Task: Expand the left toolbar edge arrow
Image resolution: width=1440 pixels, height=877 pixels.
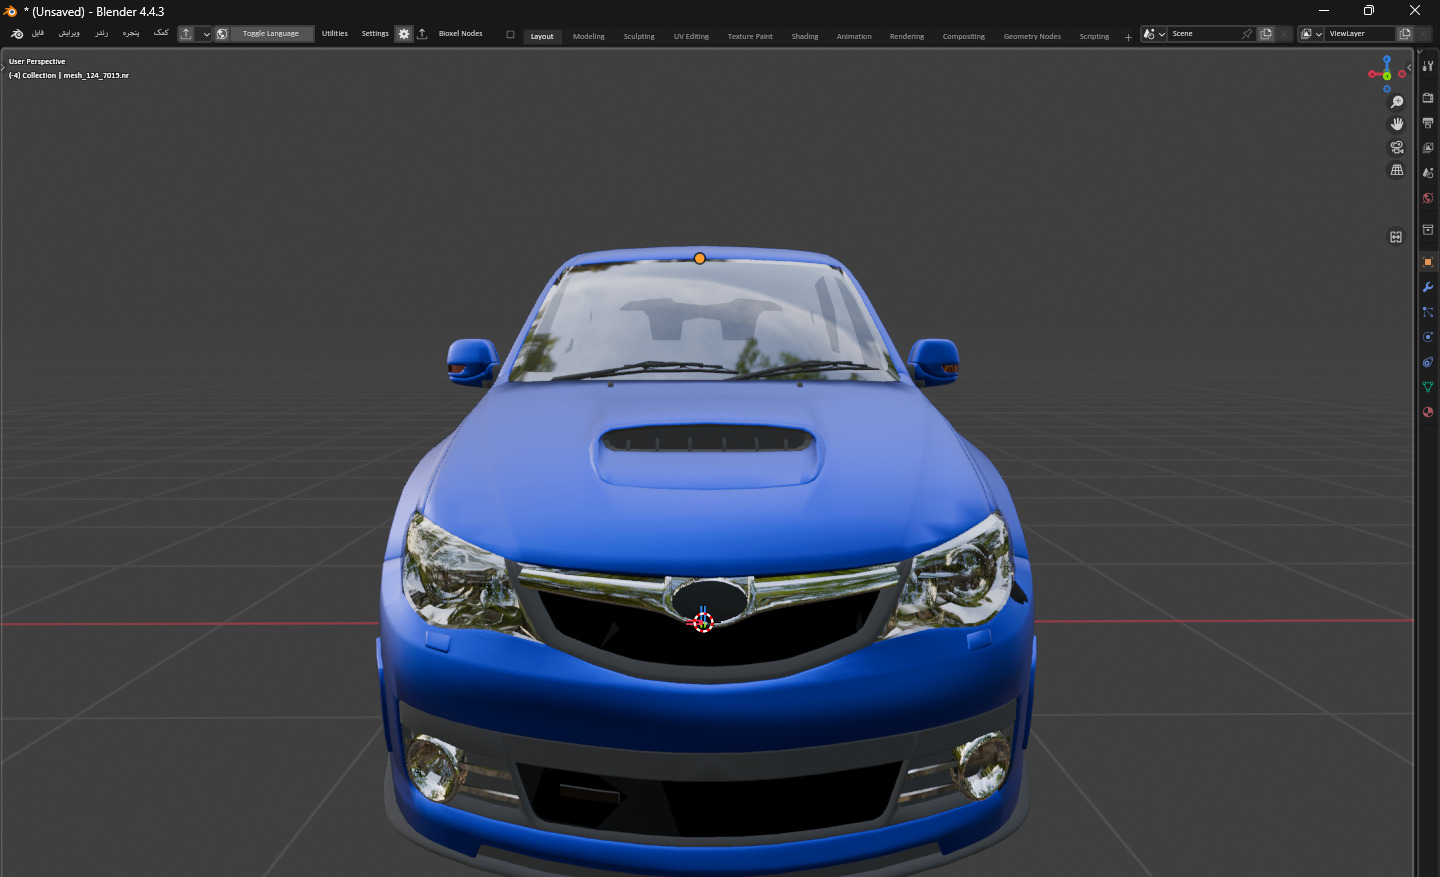Action: coord(3,68)
